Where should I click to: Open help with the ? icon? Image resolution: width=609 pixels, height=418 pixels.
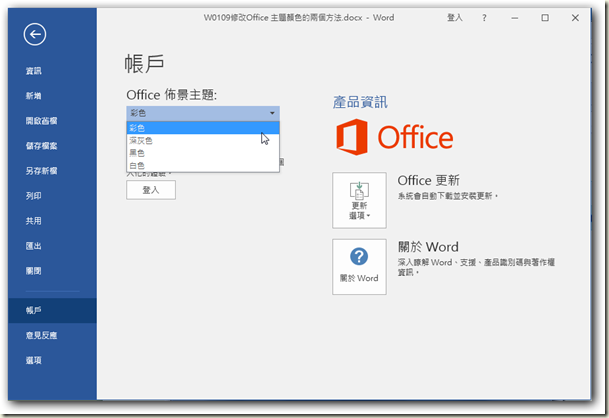(484, 18)
